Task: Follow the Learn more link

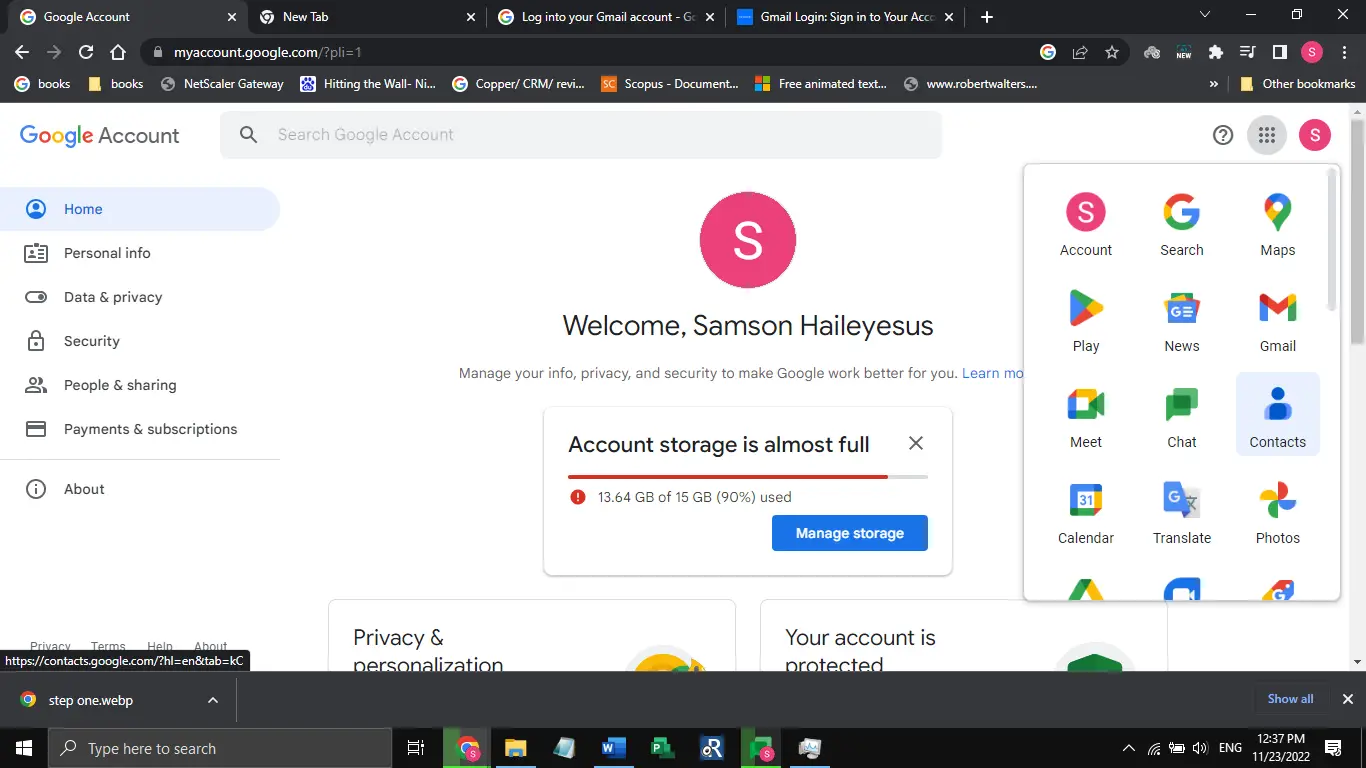Action: tap(993, 373)
